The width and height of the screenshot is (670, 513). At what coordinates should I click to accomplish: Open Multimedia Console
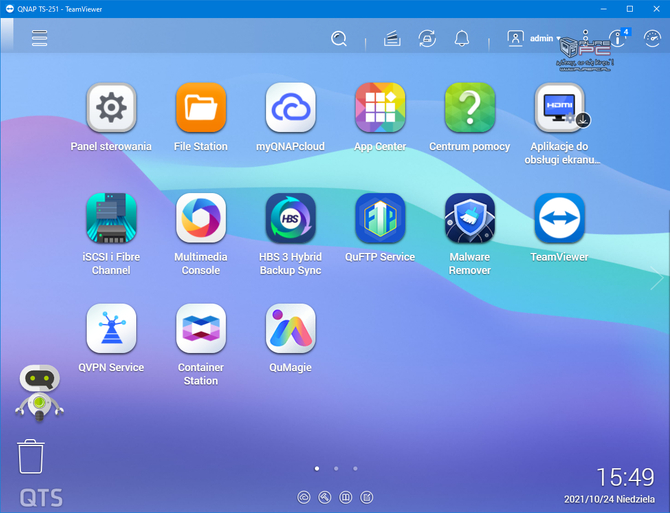click(x=201, y=218)
